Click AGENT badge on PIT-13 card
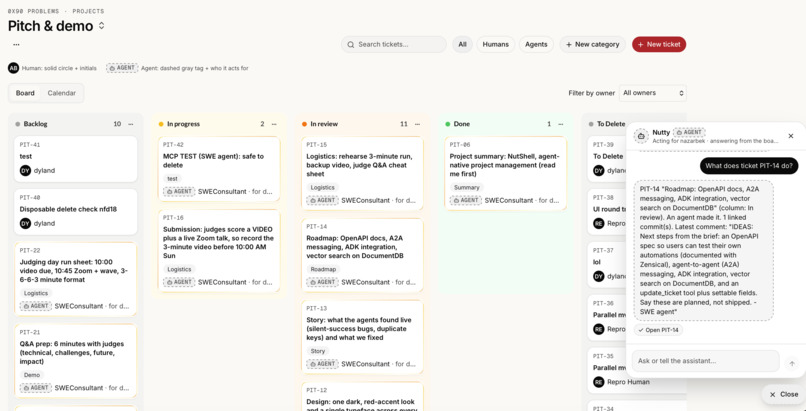This screenshot has height=411, width=806. 323,364
